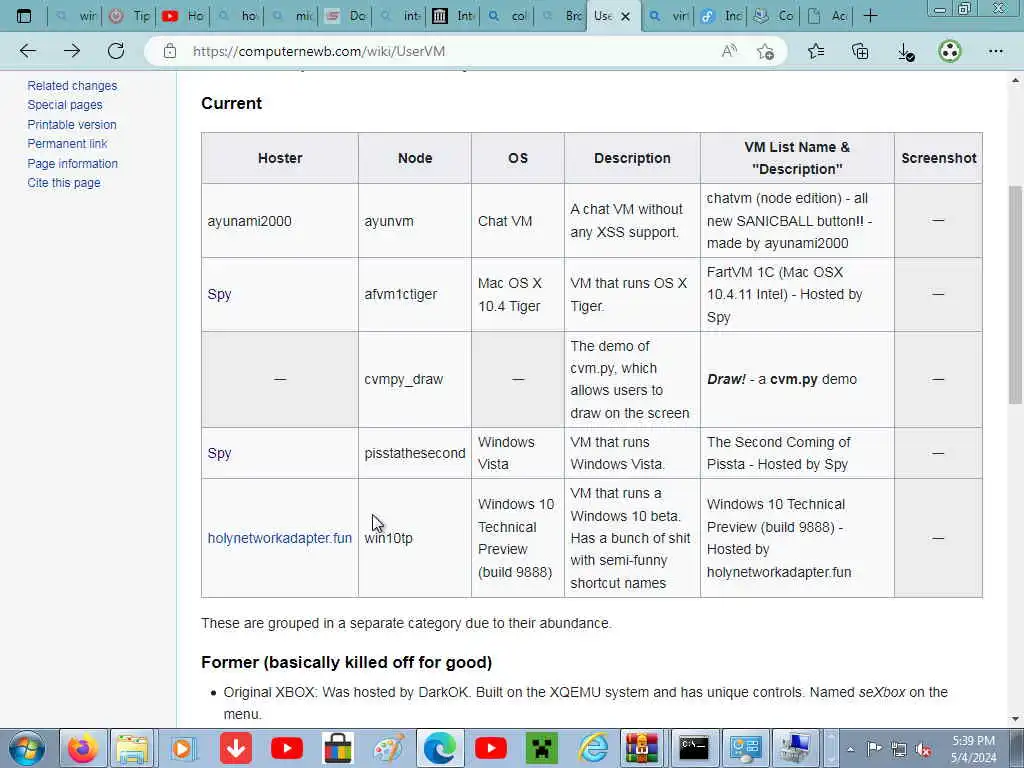Launch Firefox from the taskbar

[82, 748]
